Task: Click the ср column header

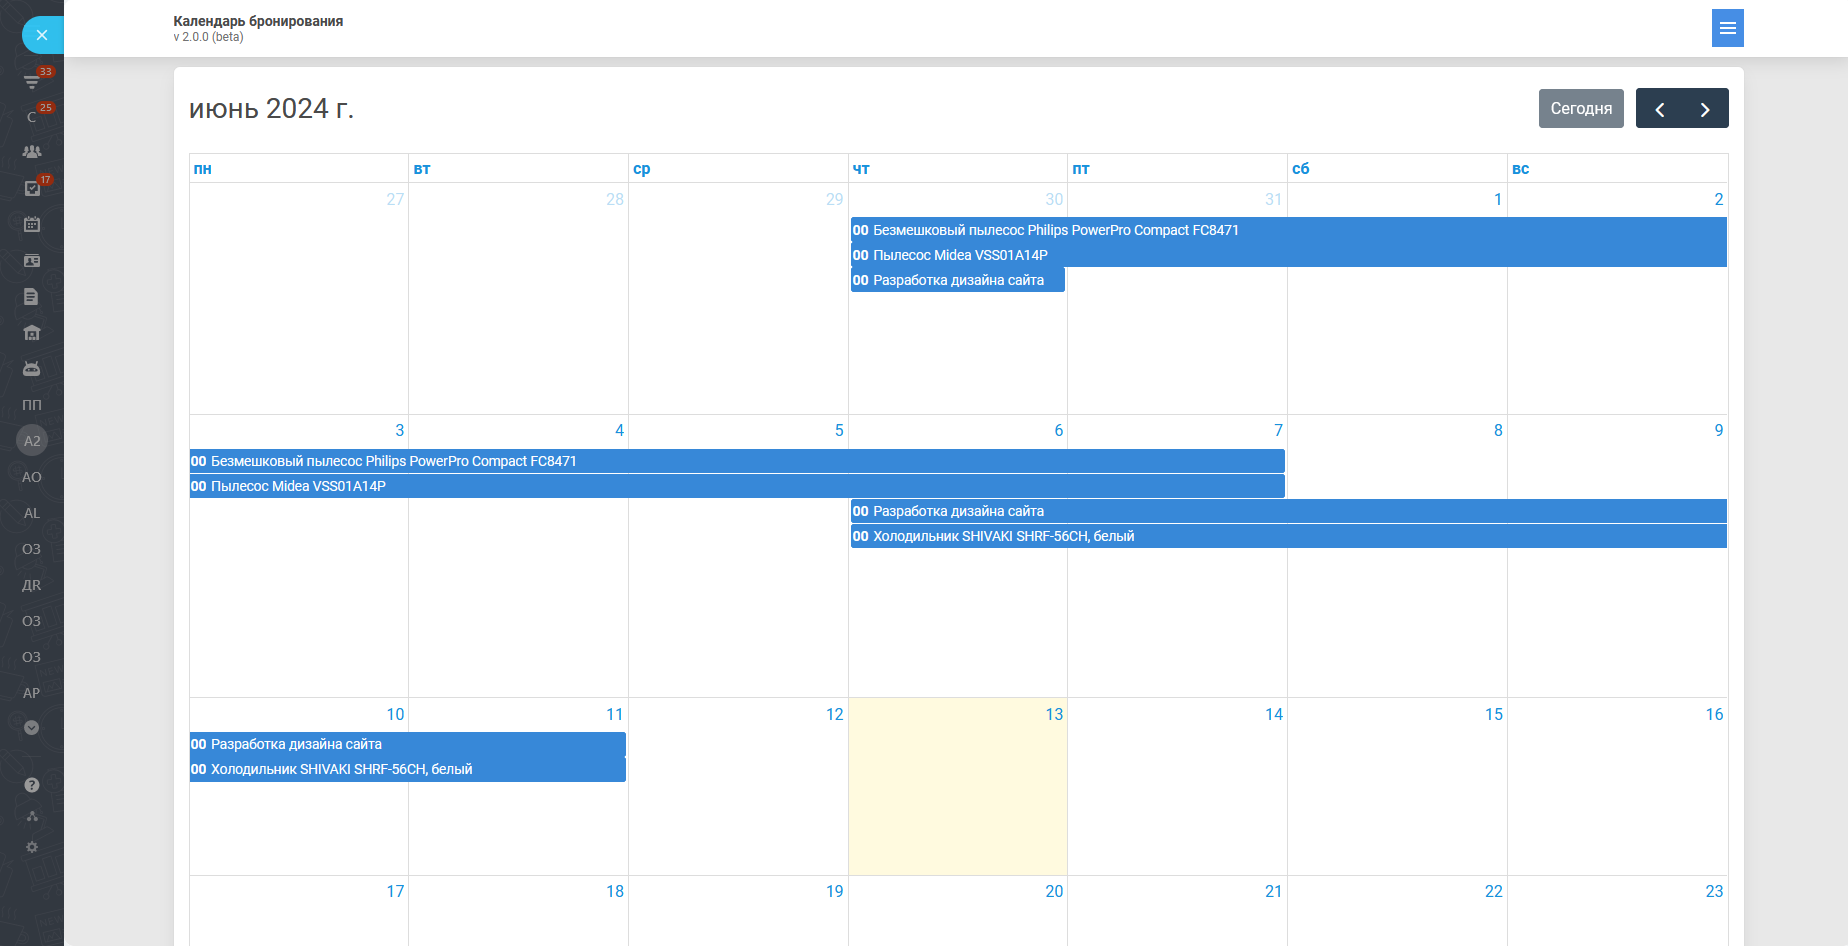Action: pyautogui.click(x=642, y=169)
